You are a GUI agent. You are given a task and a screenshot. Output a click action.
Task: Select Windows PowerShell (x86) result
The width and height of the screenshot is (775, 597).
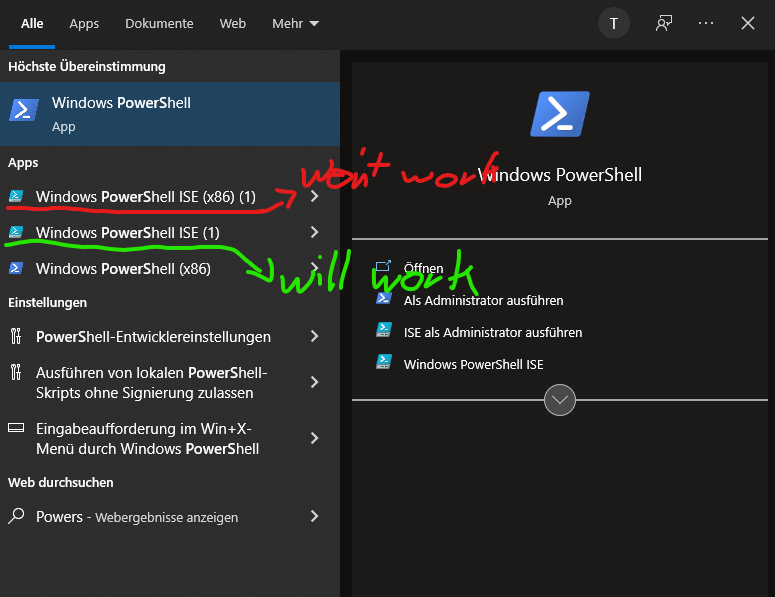click(x=123, y=269)
